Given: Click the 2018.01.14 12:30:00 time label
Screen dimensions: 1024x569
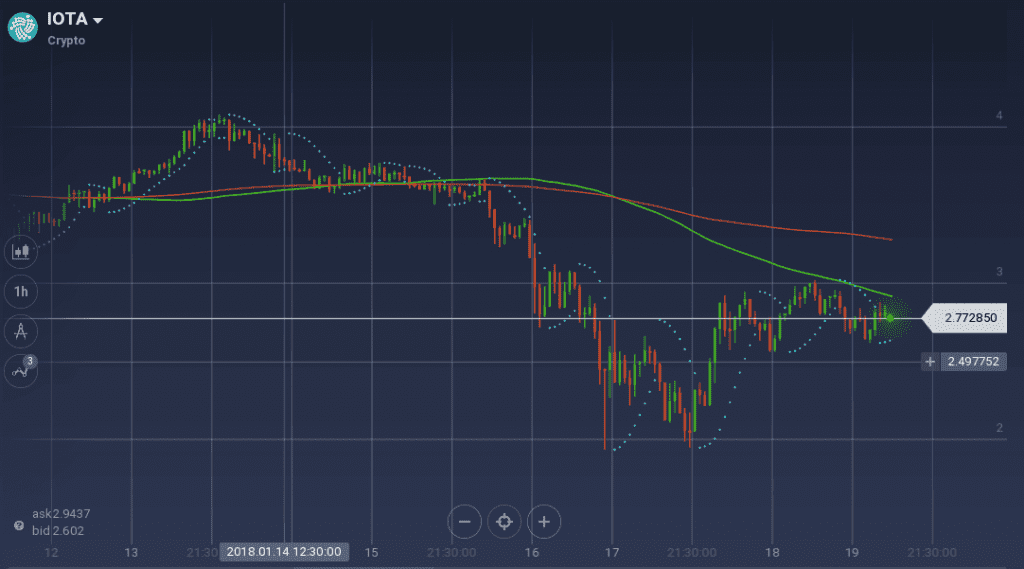Looking at the screenshot, I should point(284,552).
